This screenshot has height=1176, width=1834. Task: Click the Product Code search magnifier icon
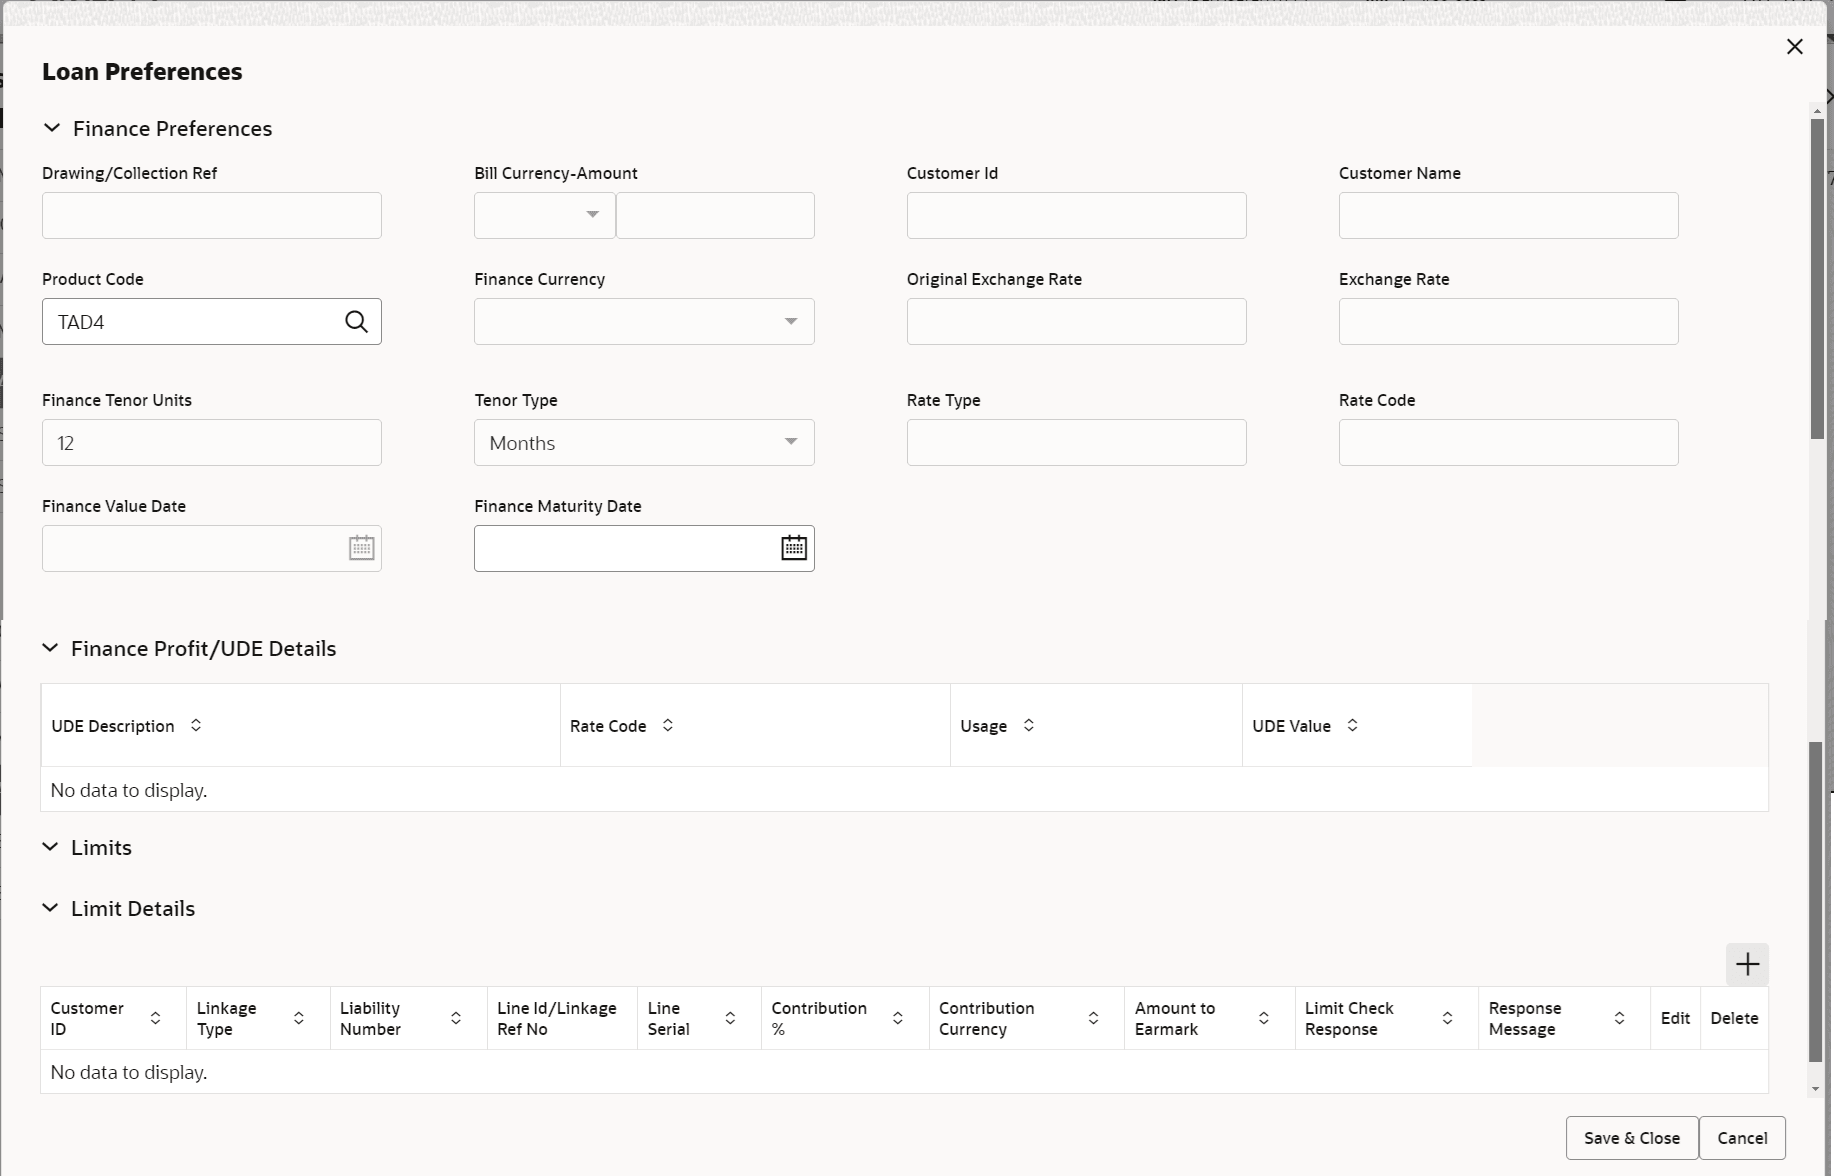pyautogui.click(x=356, y=321)
